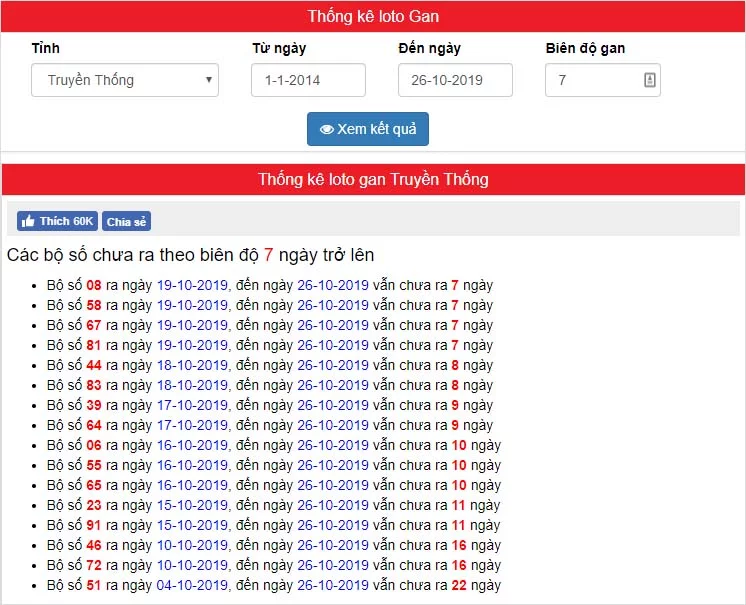Viewport: 746px width, 605px height.
Task: Click the Thống kê loto gan Truyền Thống banner
Action: tap(373, 179)
